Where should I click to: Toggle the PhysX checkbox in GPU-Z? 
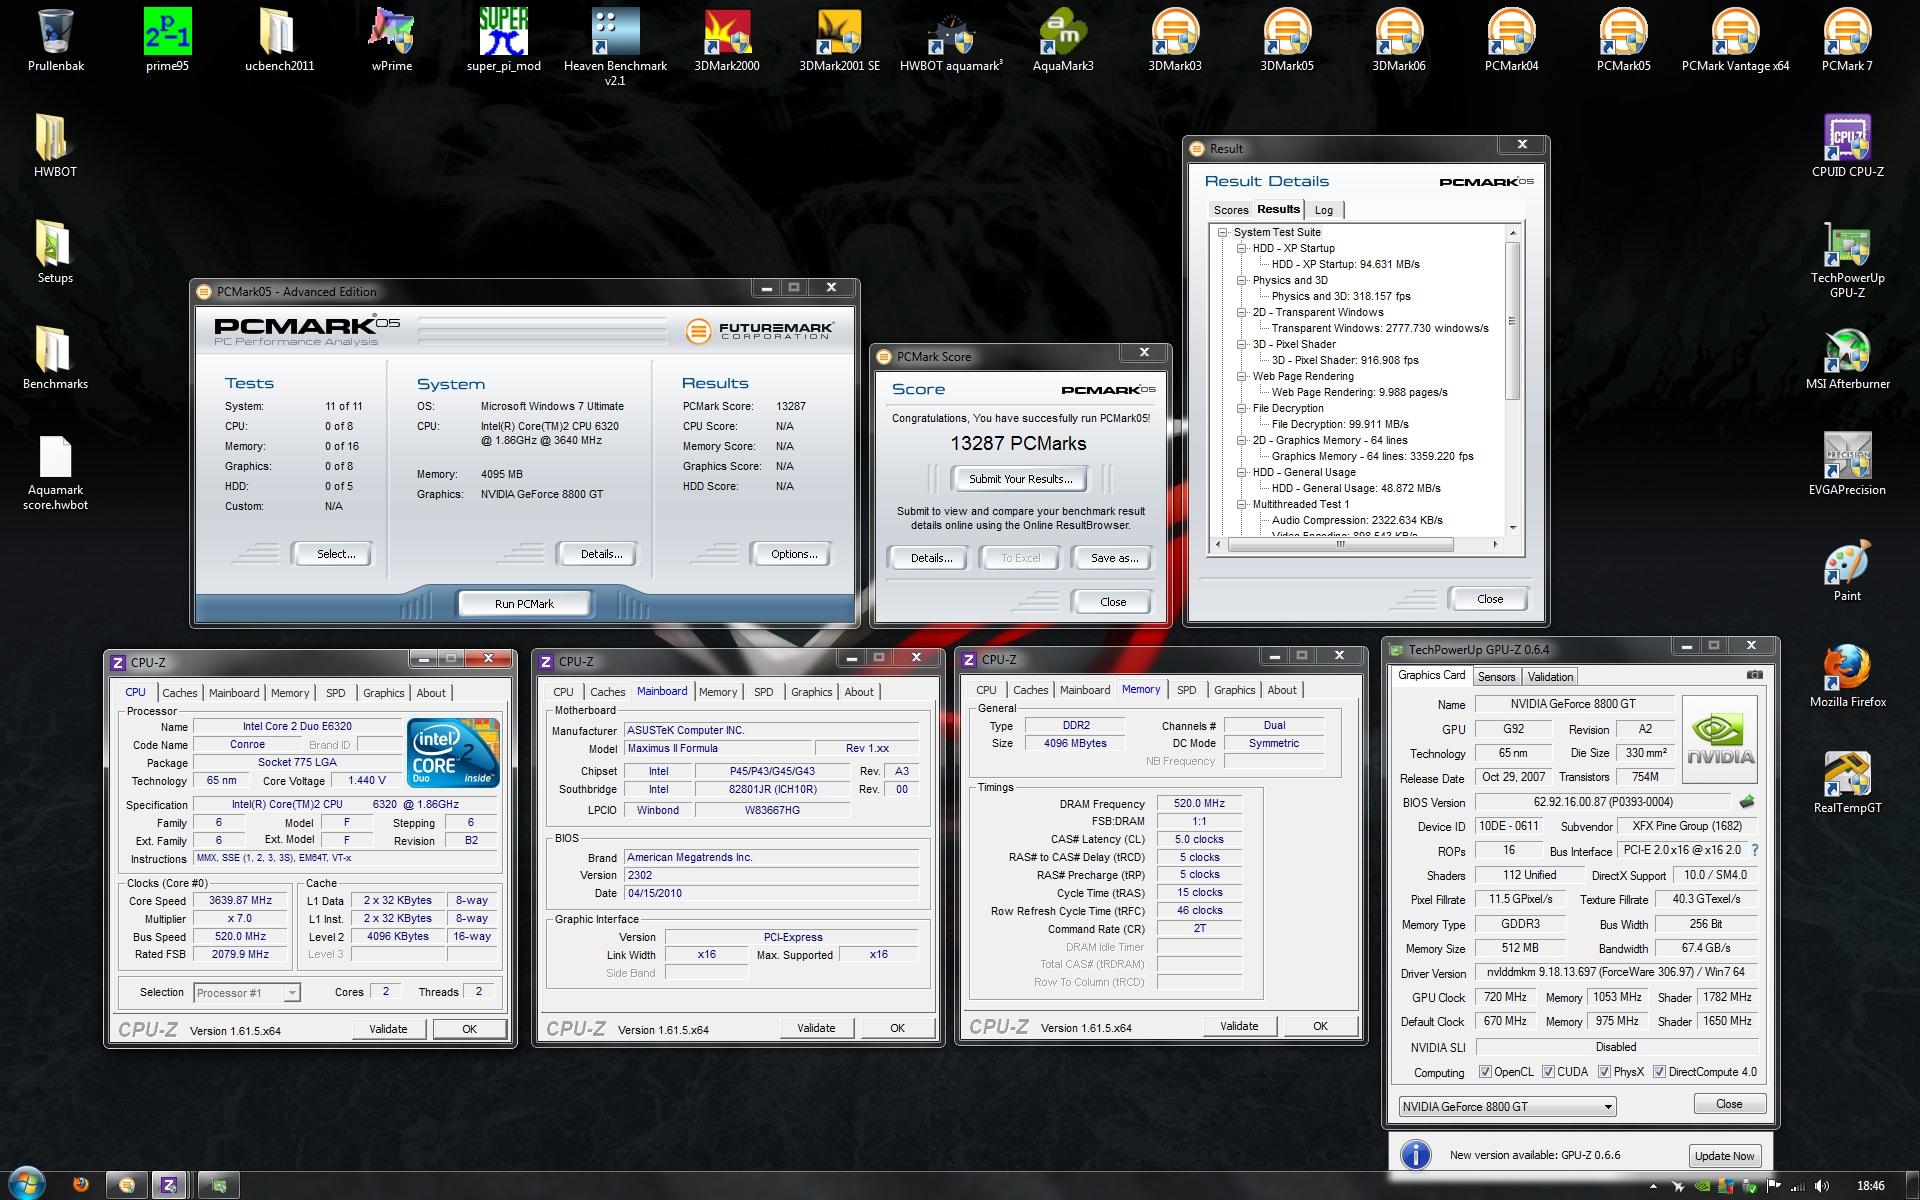(1604, 1072)
